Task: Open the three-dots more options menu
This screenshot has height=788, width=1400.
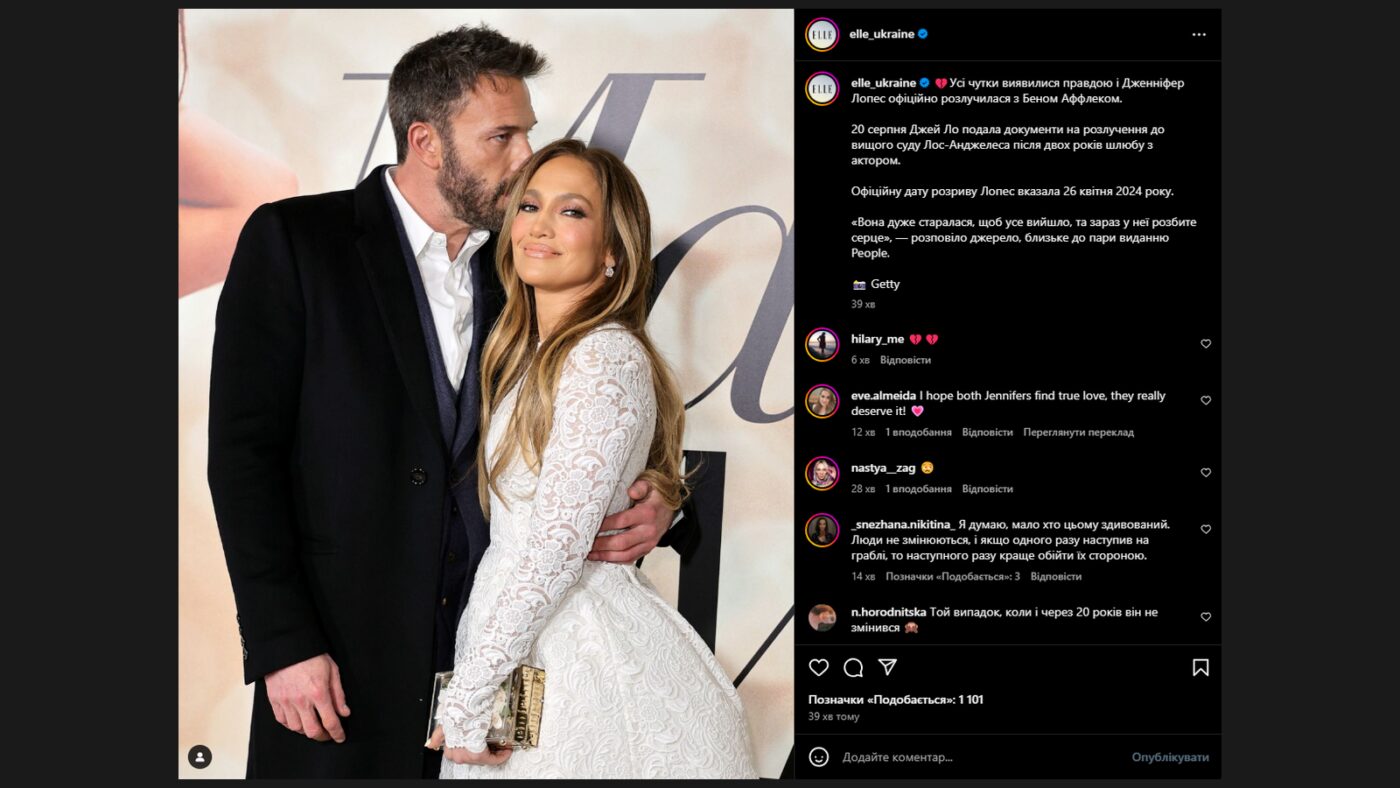Action: click(x=1198, y=34)
